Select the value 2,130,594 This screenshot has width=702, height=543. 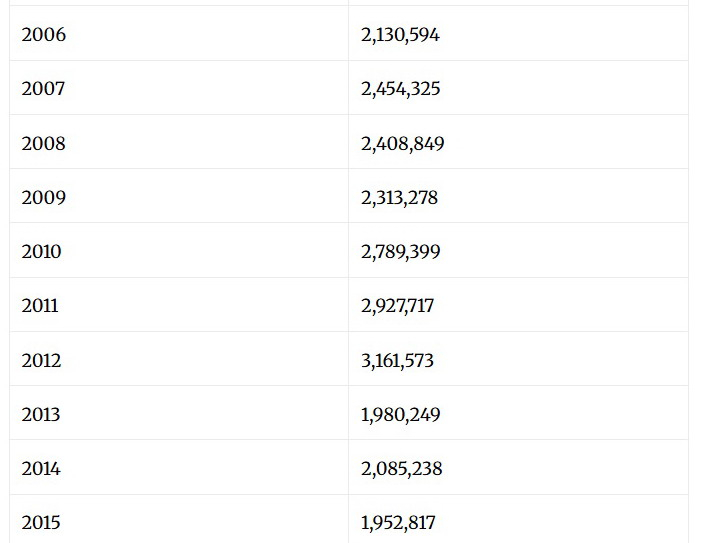pyautogui.click(x=400, y=35)
